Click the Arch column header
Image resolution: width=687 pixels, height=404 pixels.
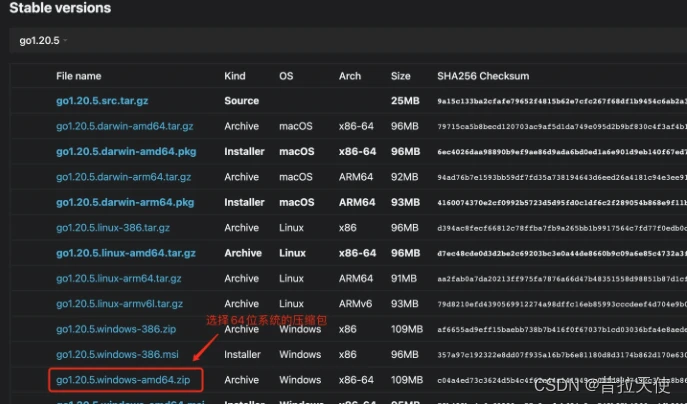350,76
